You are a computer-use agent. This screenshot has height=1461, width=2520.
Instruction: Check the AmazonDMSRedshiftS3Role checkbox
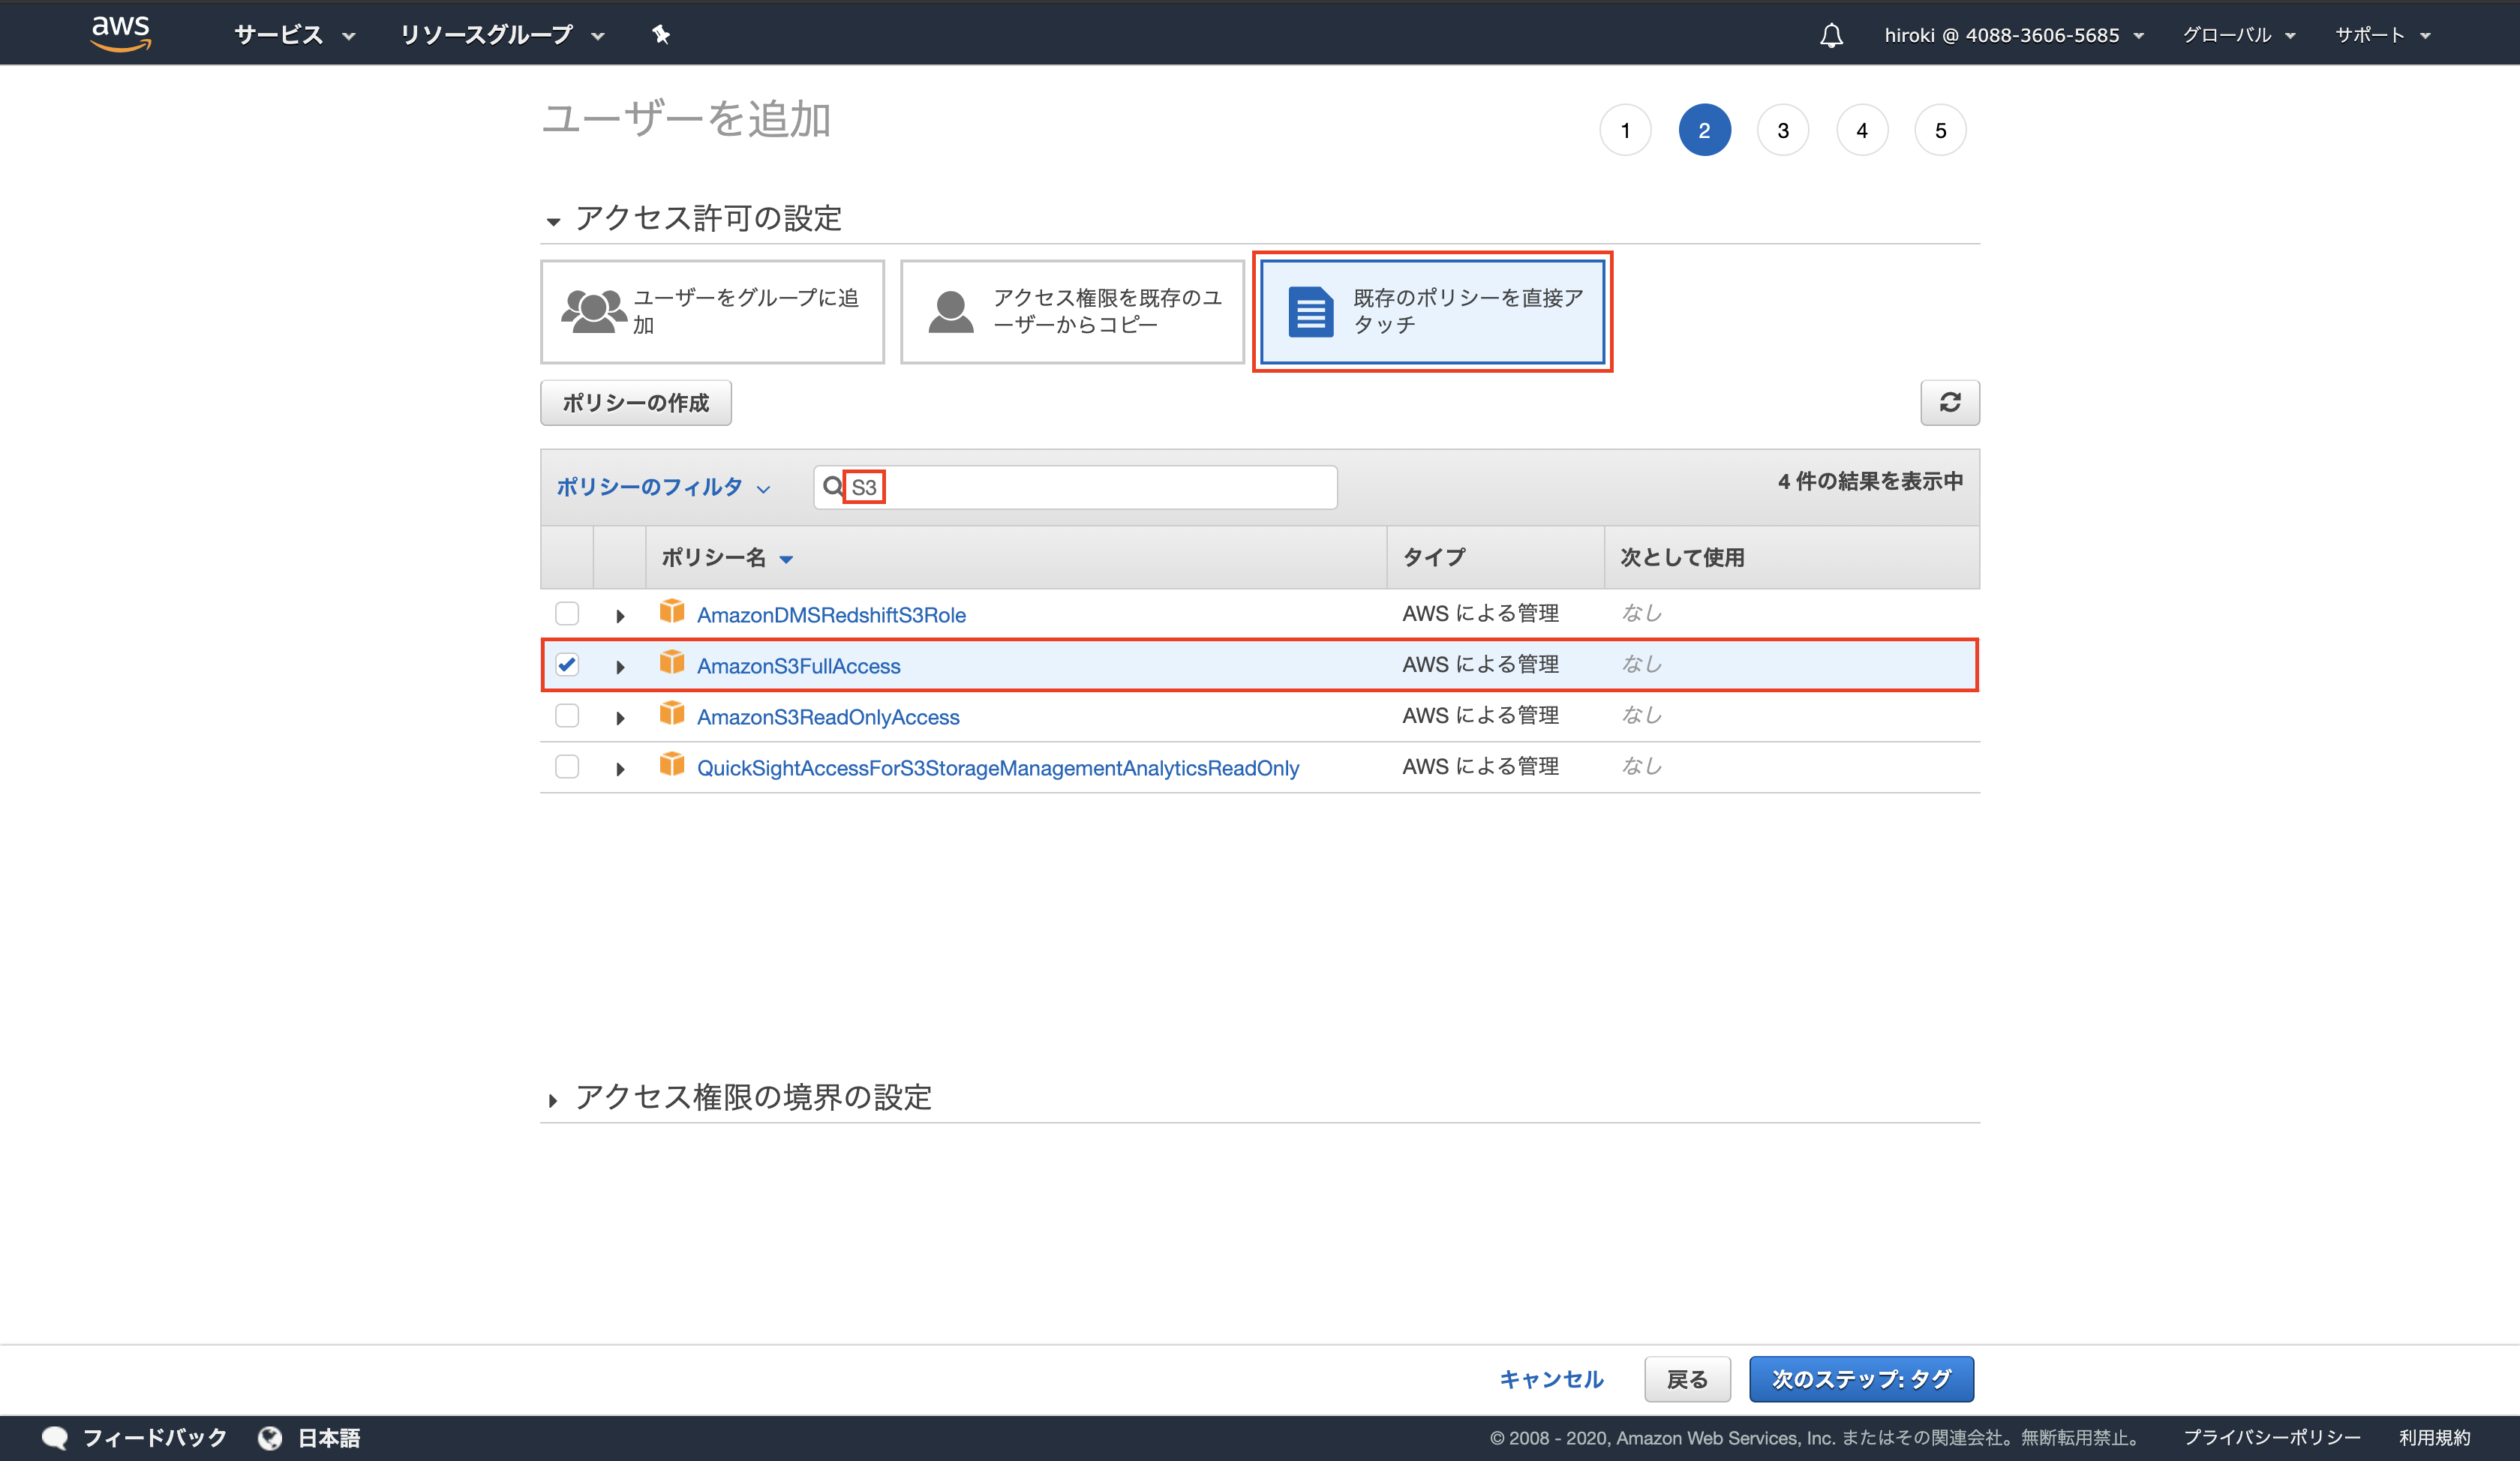pos(567,613)
